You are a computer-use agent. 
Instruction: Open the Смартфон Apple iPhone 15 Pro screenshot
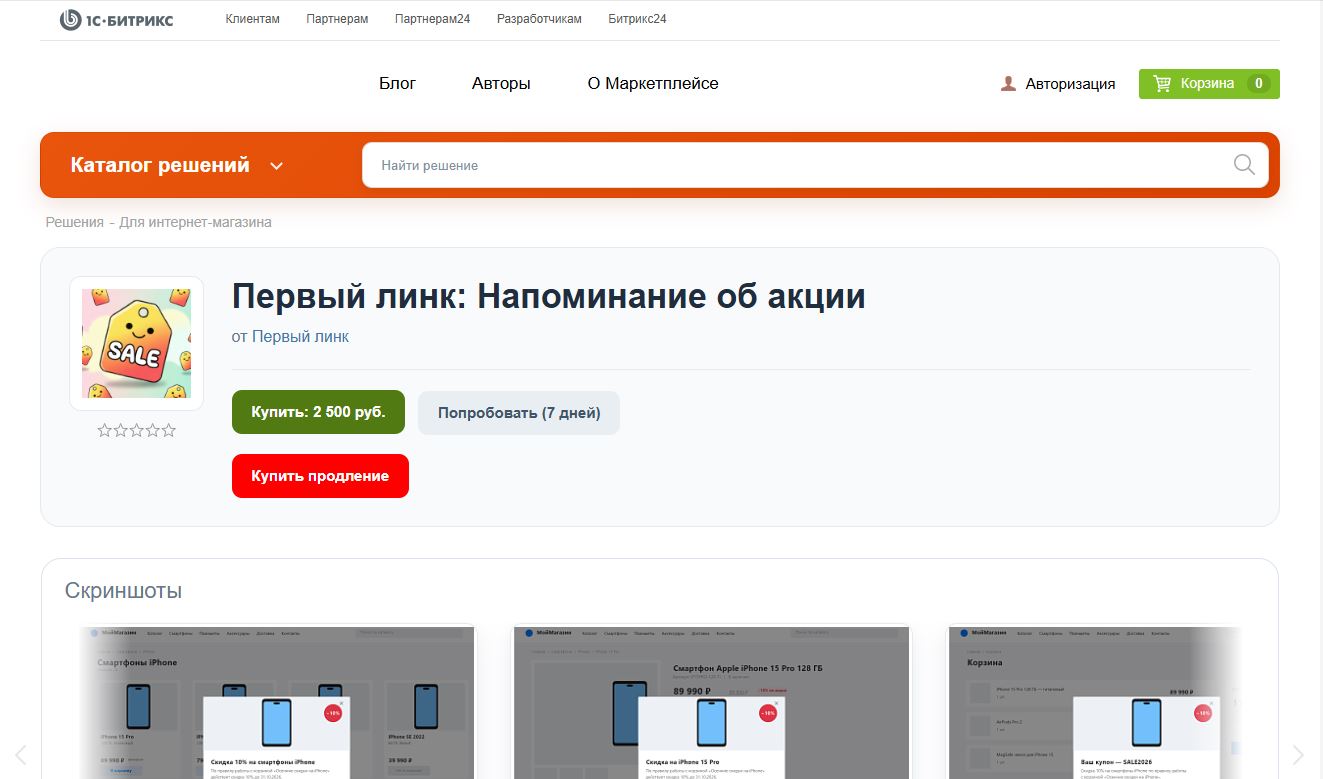click(x=712, y=702)
